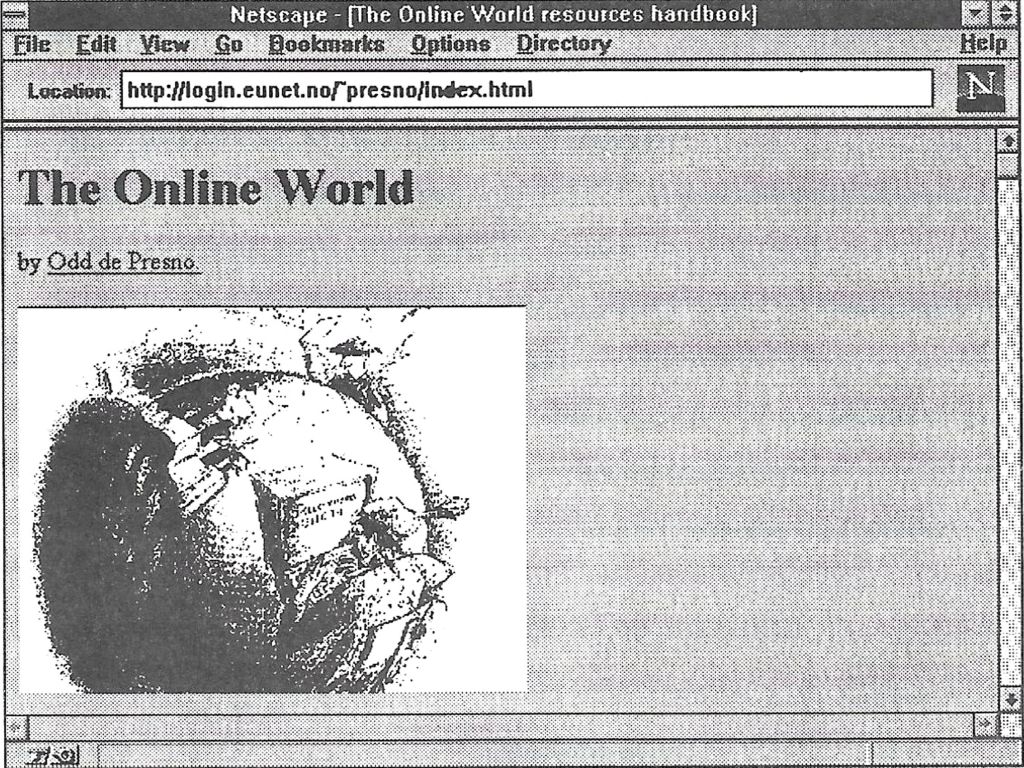This screenshot has height=768, width=1024.
Task: Open the View menu
Action: 162,44
